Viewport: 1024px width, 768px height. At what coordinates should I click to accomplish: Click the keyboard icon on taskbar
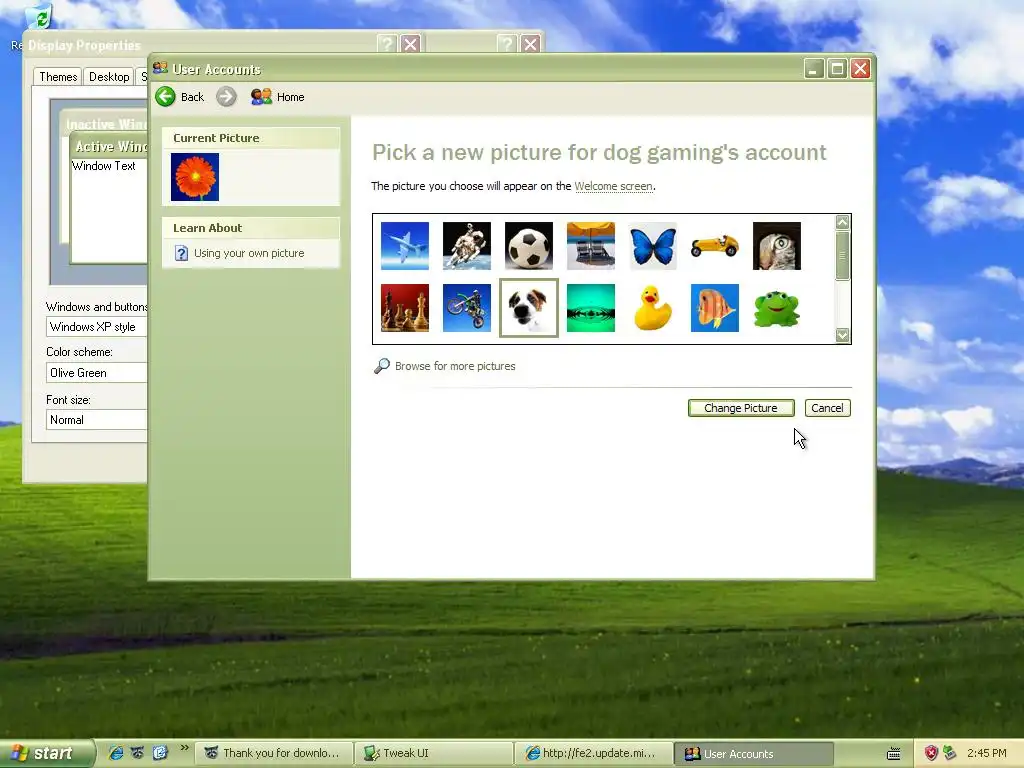[x=893, y=754]
